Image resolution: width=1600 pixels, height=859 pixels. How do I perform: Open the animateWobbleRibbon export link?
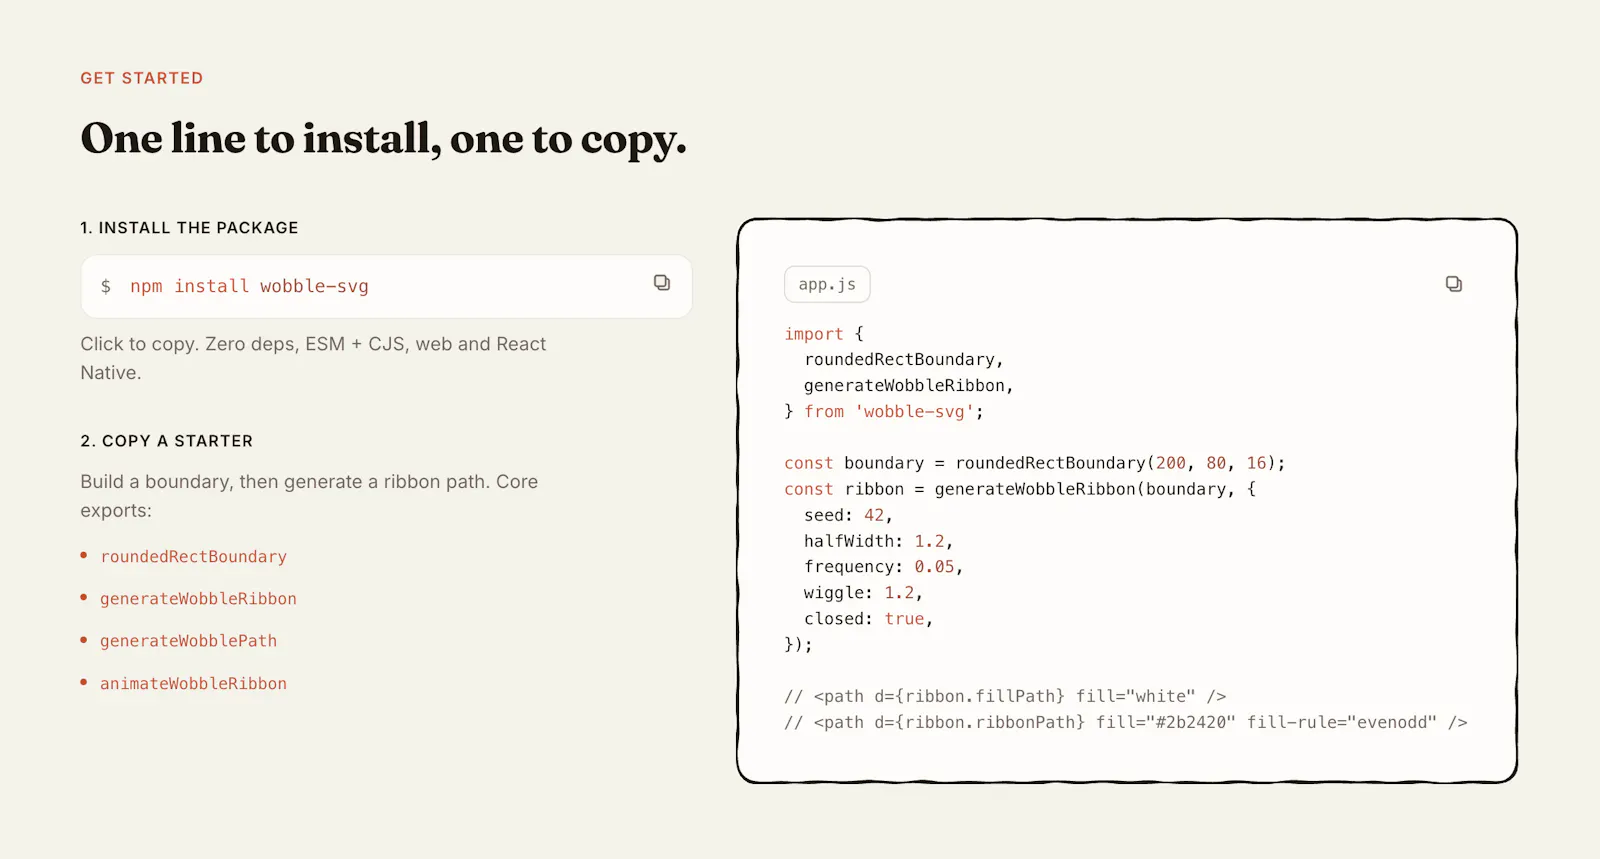[193, 684]
